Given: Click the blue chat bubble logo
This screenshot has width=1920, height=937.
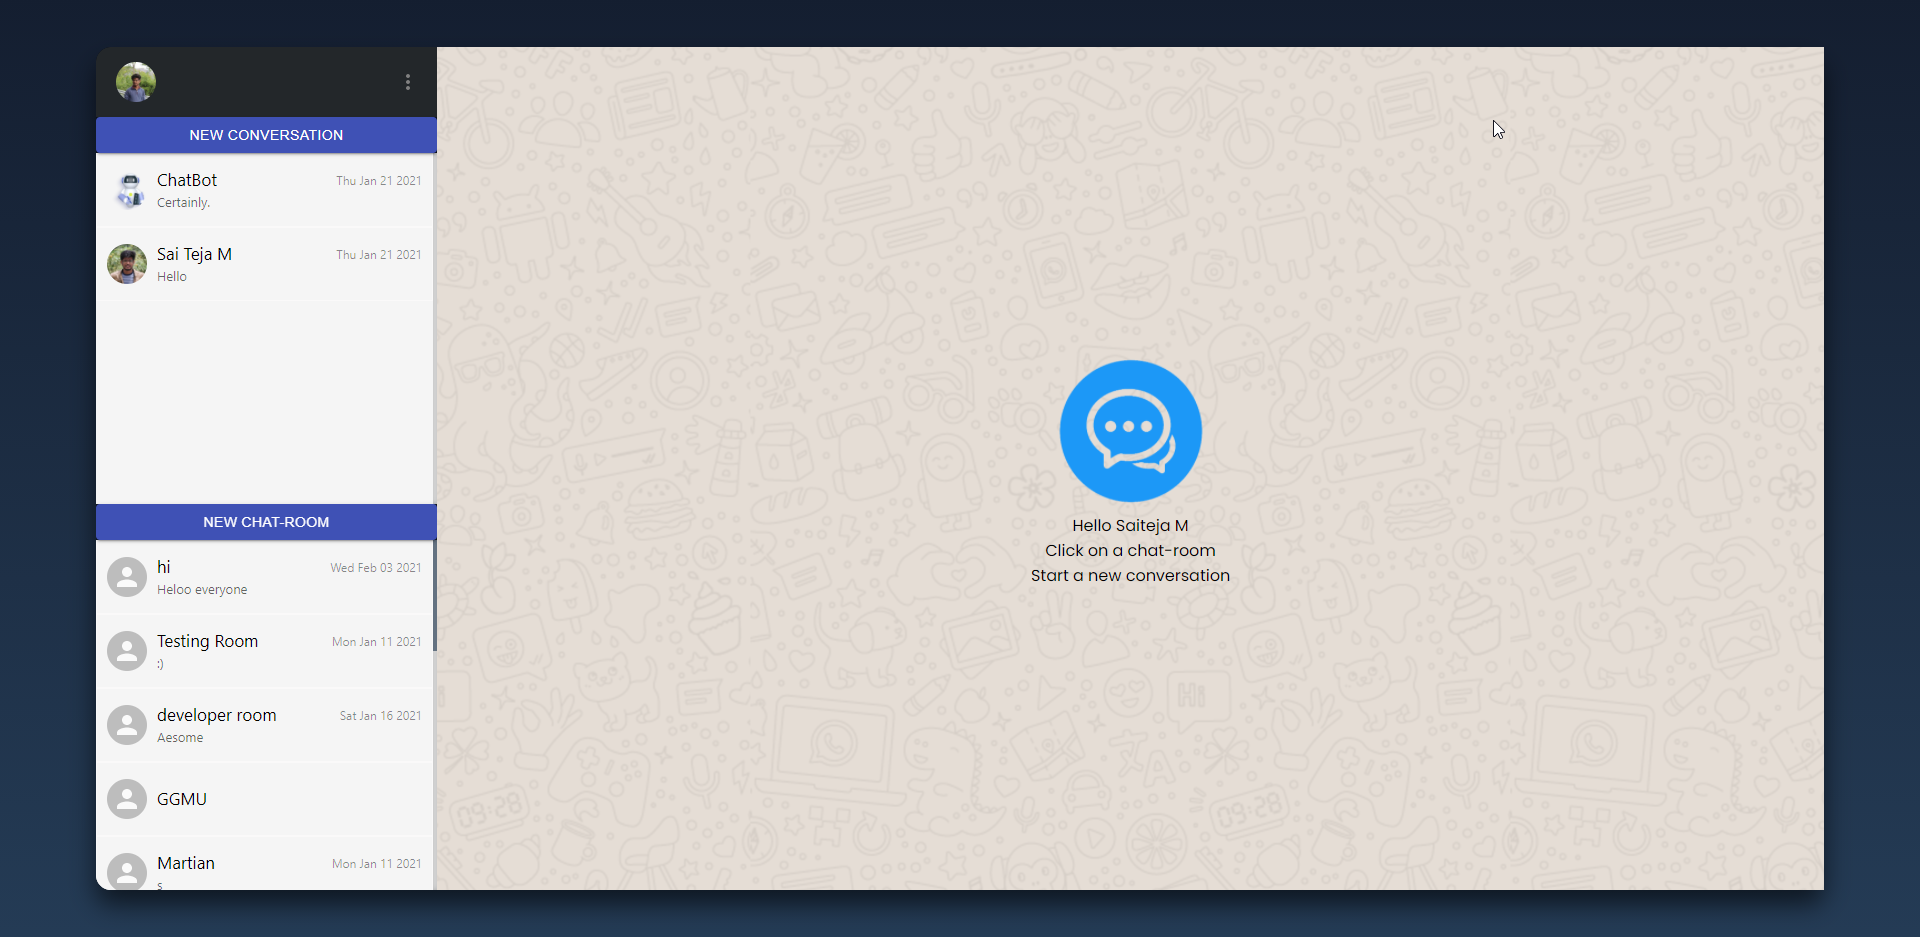Looking at the screenshot, I should coord(1130,431).
